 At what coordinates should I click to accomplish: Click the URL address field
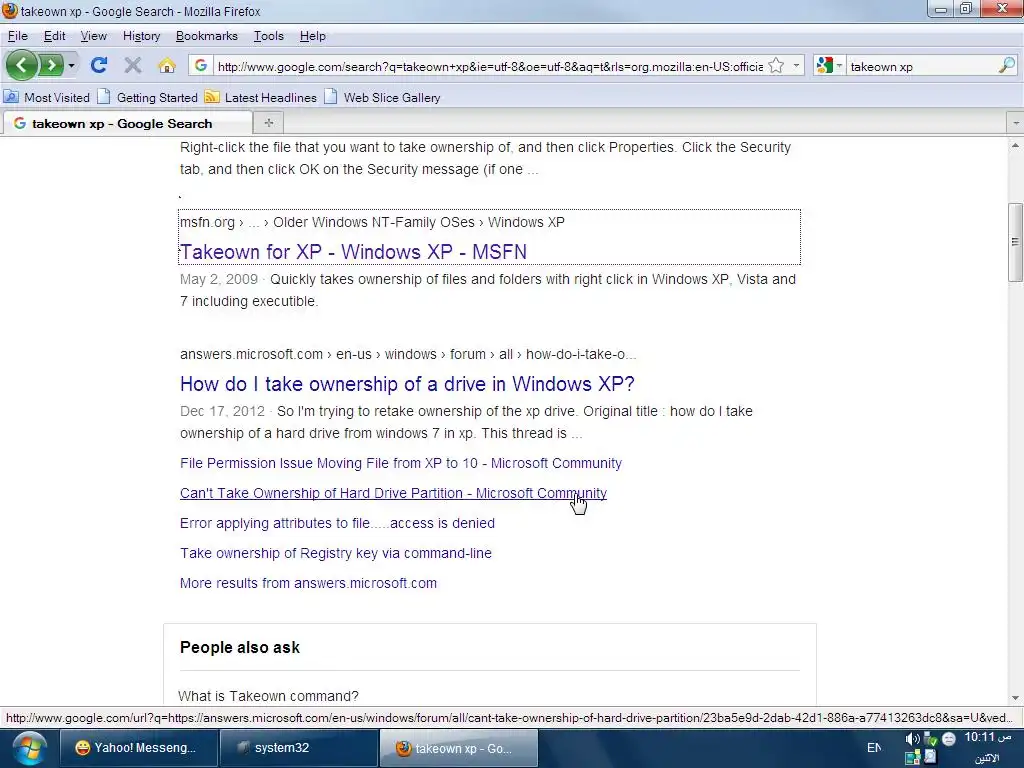490,66
